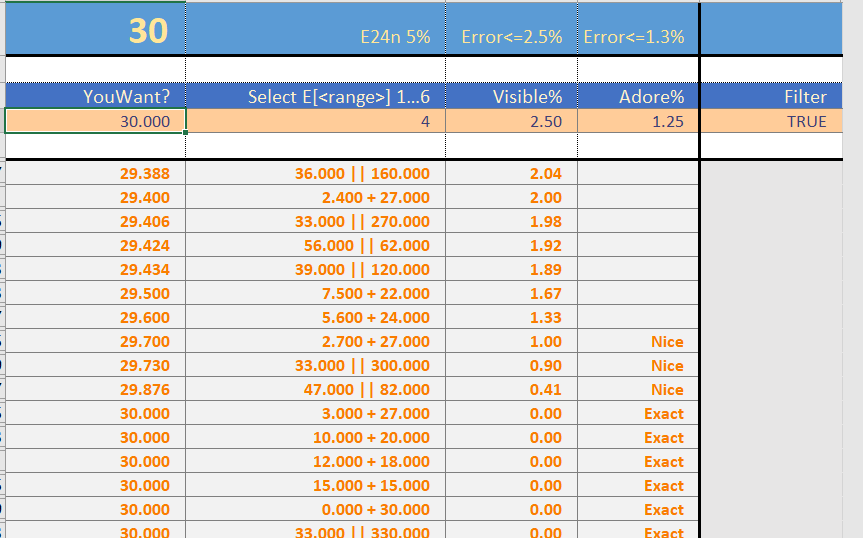Click the large yellow 30 title cell

pos(95,29)
